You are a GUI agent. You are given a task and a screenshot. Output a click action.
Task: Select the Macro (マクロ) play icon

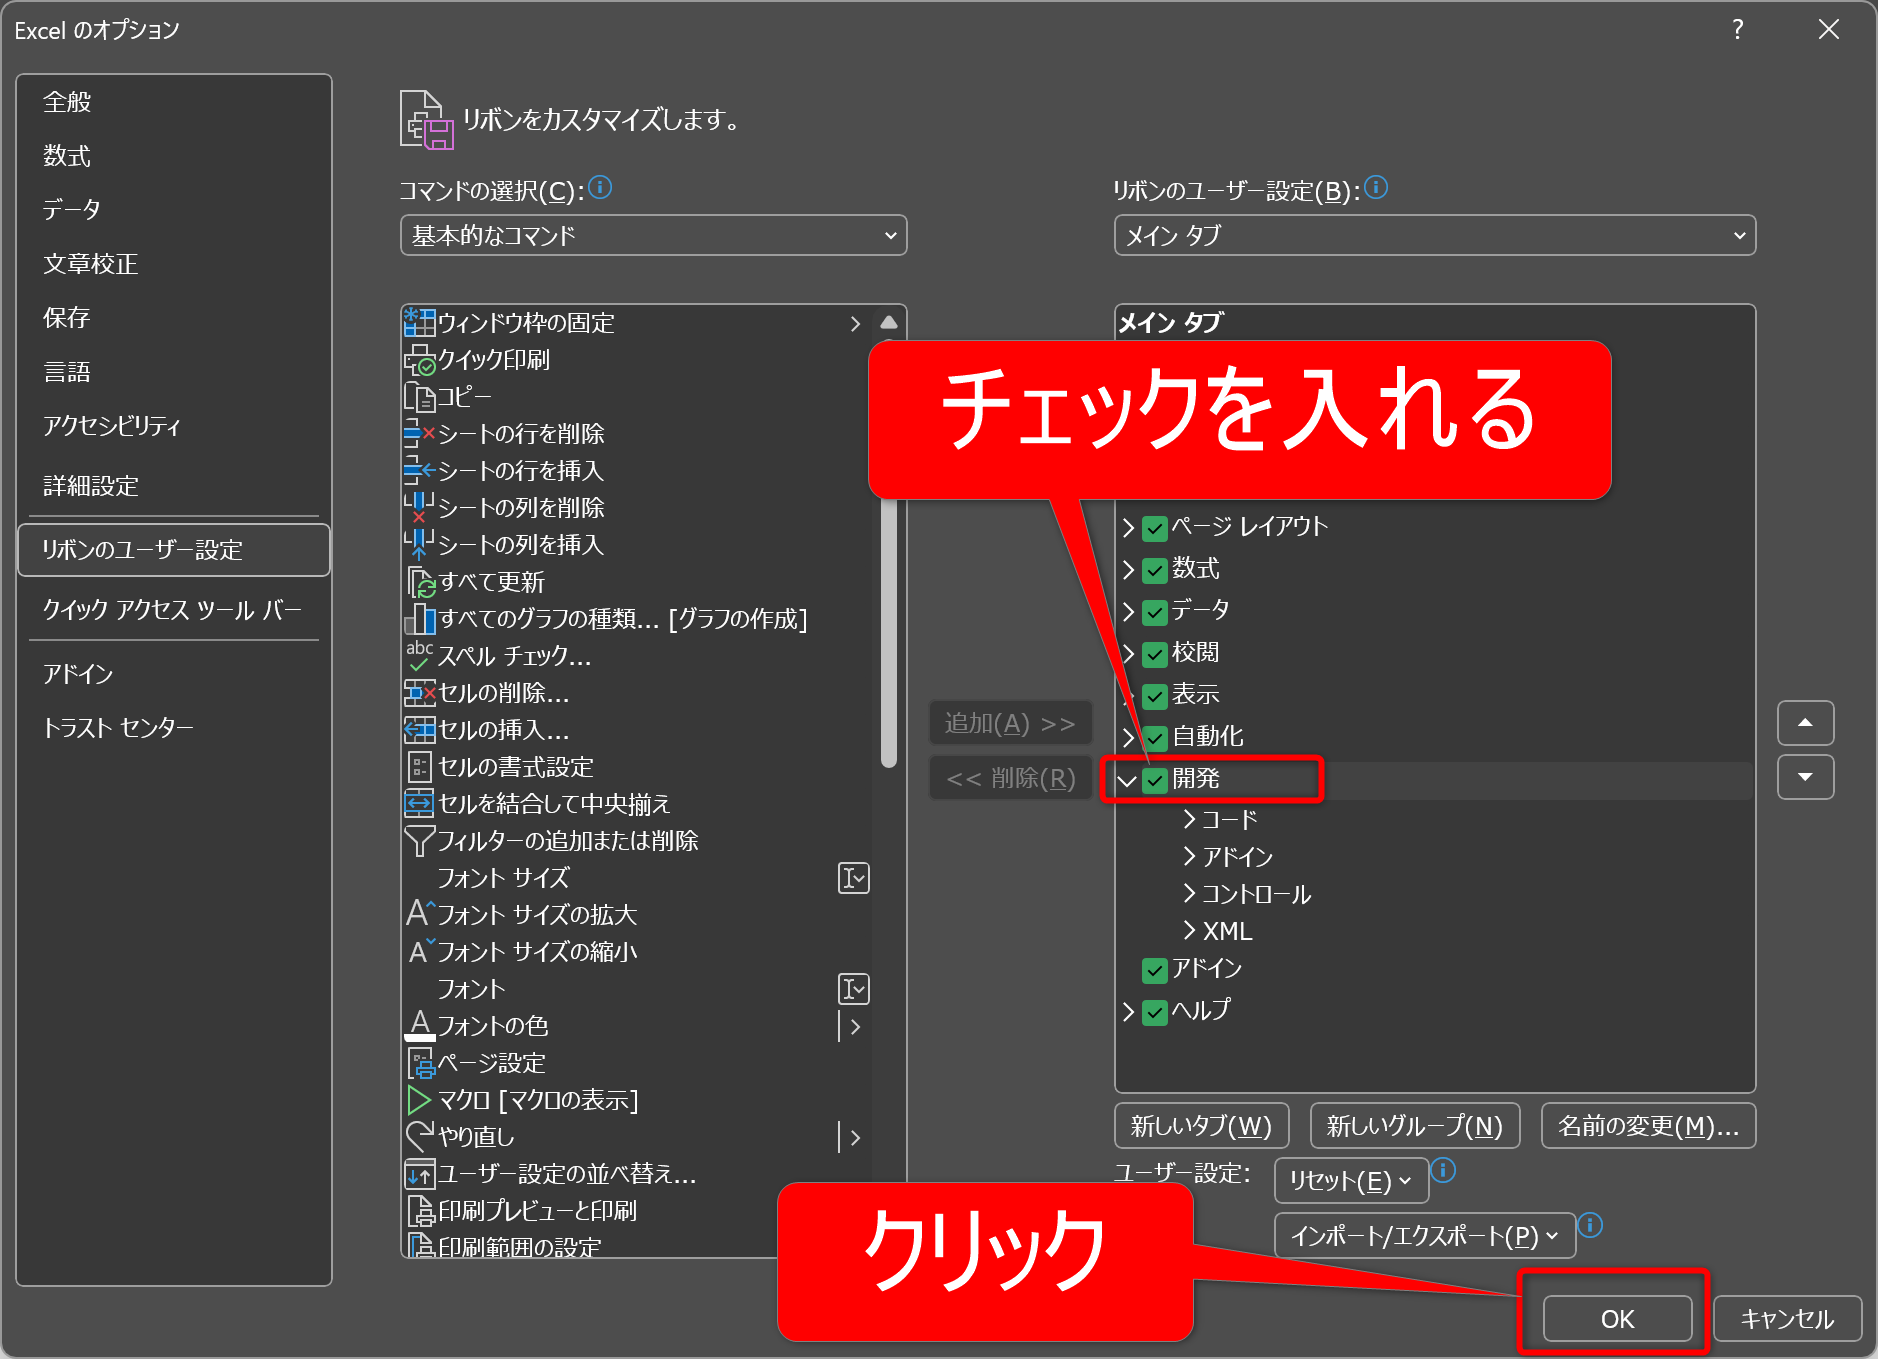point(419,1100)
